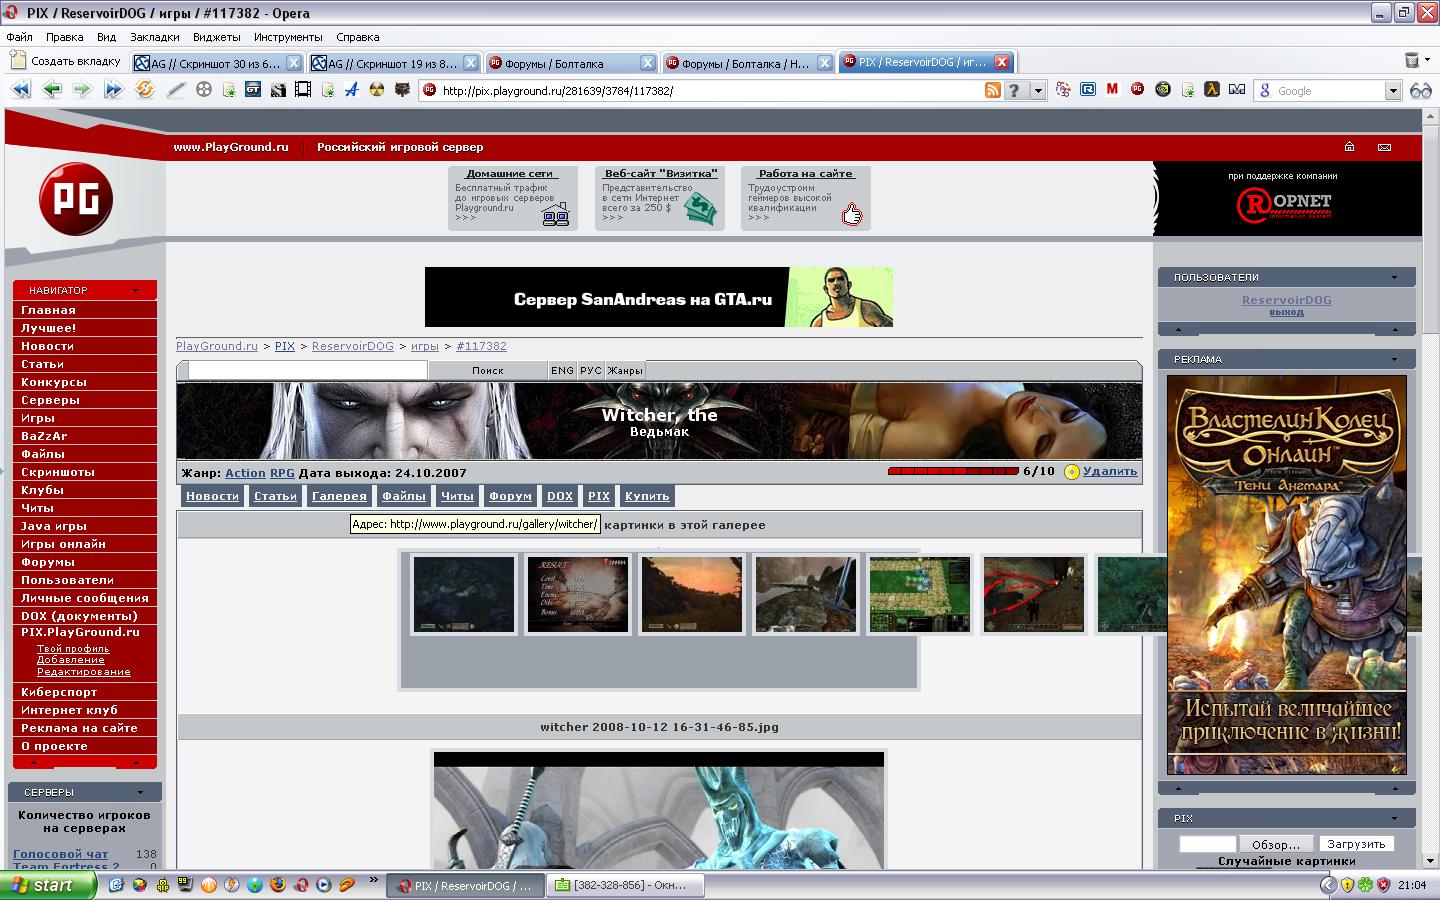Click the Action genre link

point(245,473)
